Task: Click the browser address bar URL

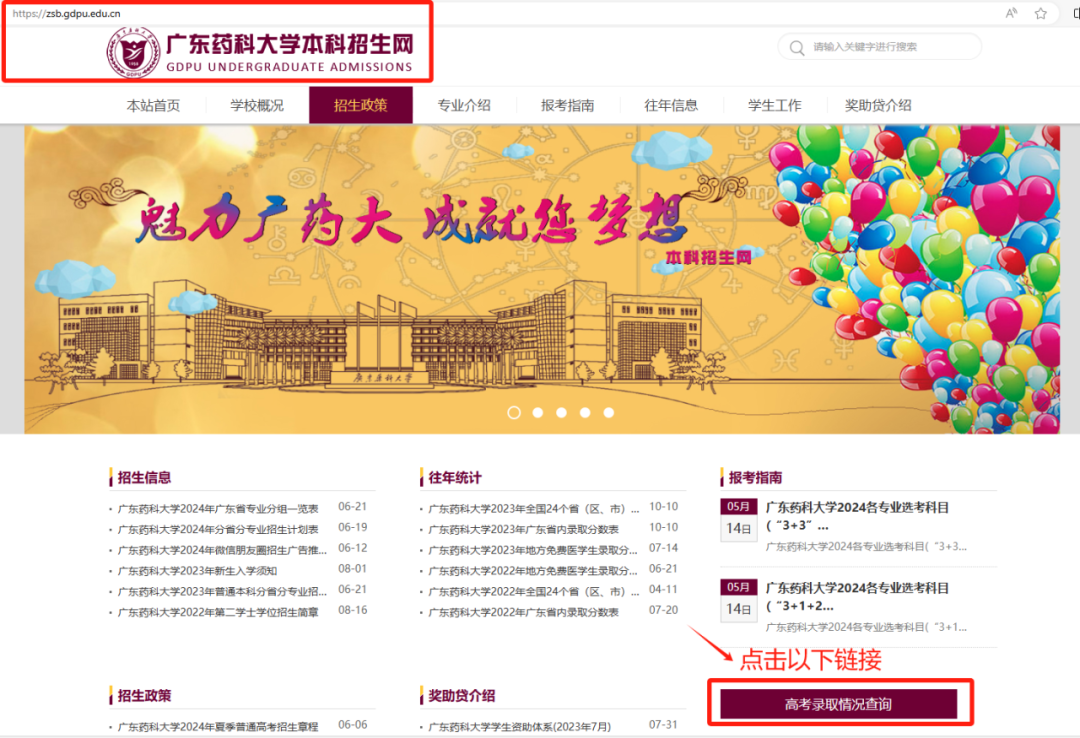Action: 66,13
